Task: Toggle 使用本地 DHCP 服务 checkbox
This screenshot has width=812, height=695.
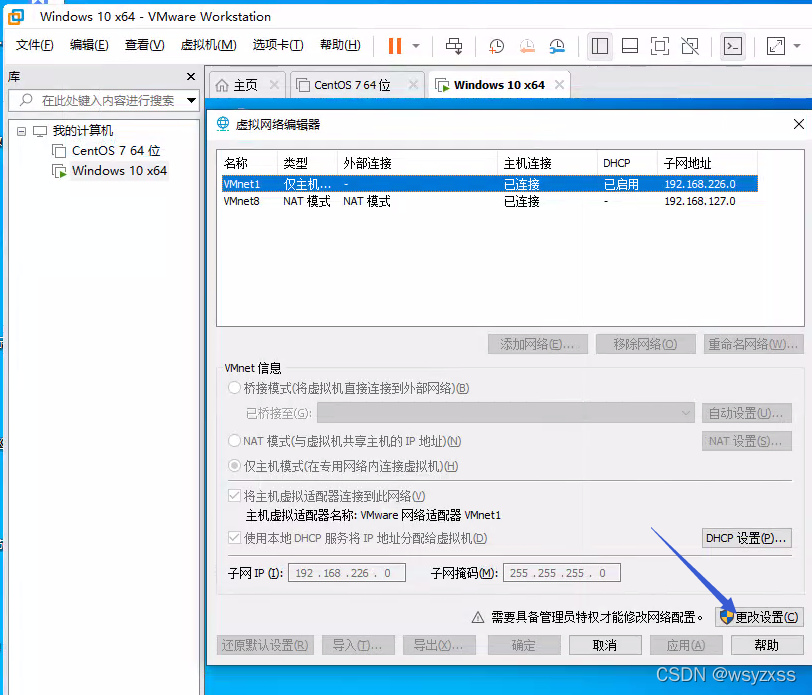Action: coord(234,538)
